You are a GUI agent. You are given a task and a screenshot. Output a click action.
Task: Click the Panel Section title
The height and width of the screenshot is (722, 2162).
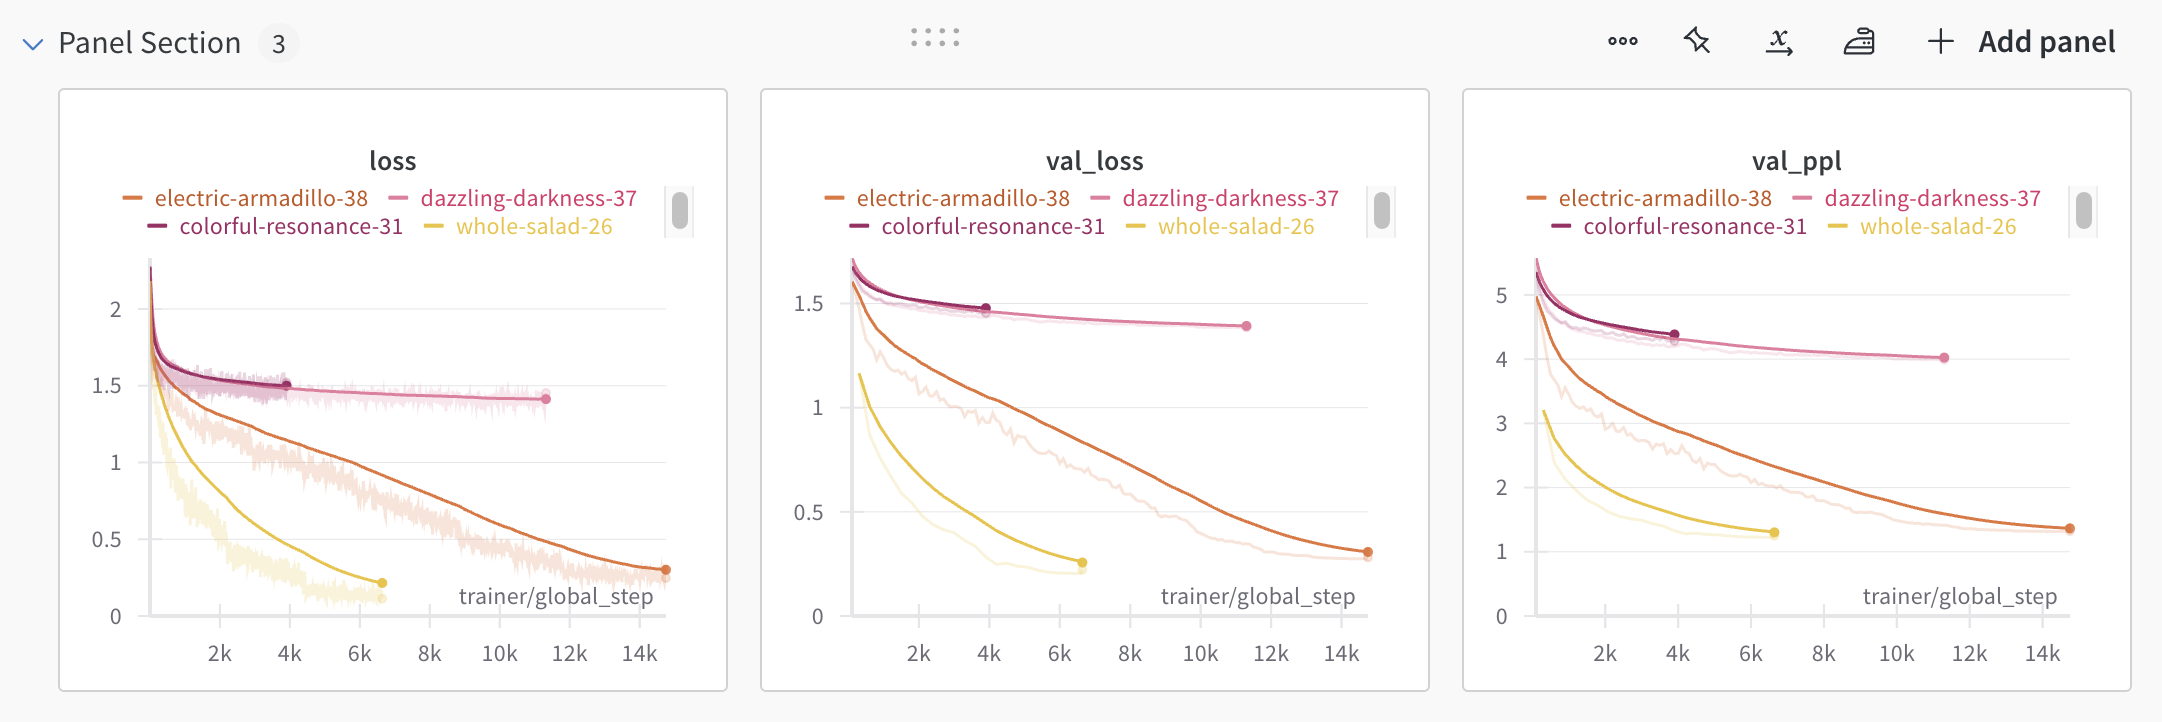click(150, 43)
